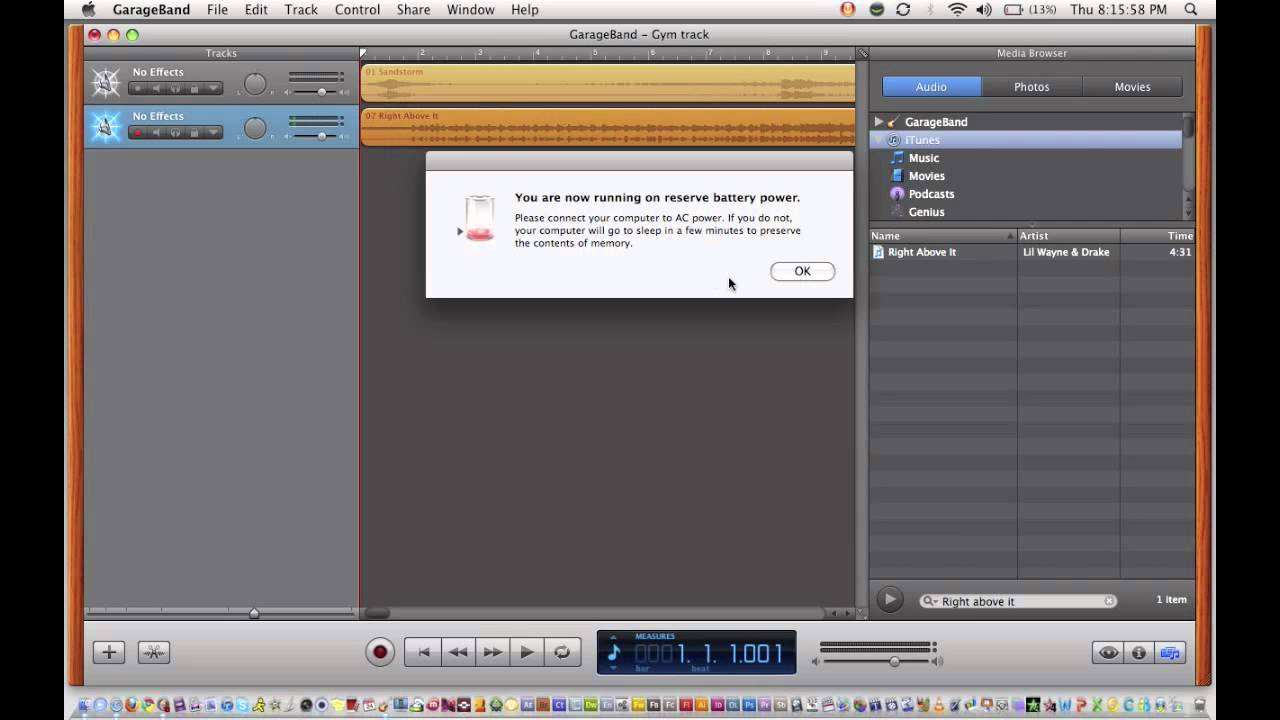
Task: Click OK in the reserve battery alert
Action: tap(802, 271)
